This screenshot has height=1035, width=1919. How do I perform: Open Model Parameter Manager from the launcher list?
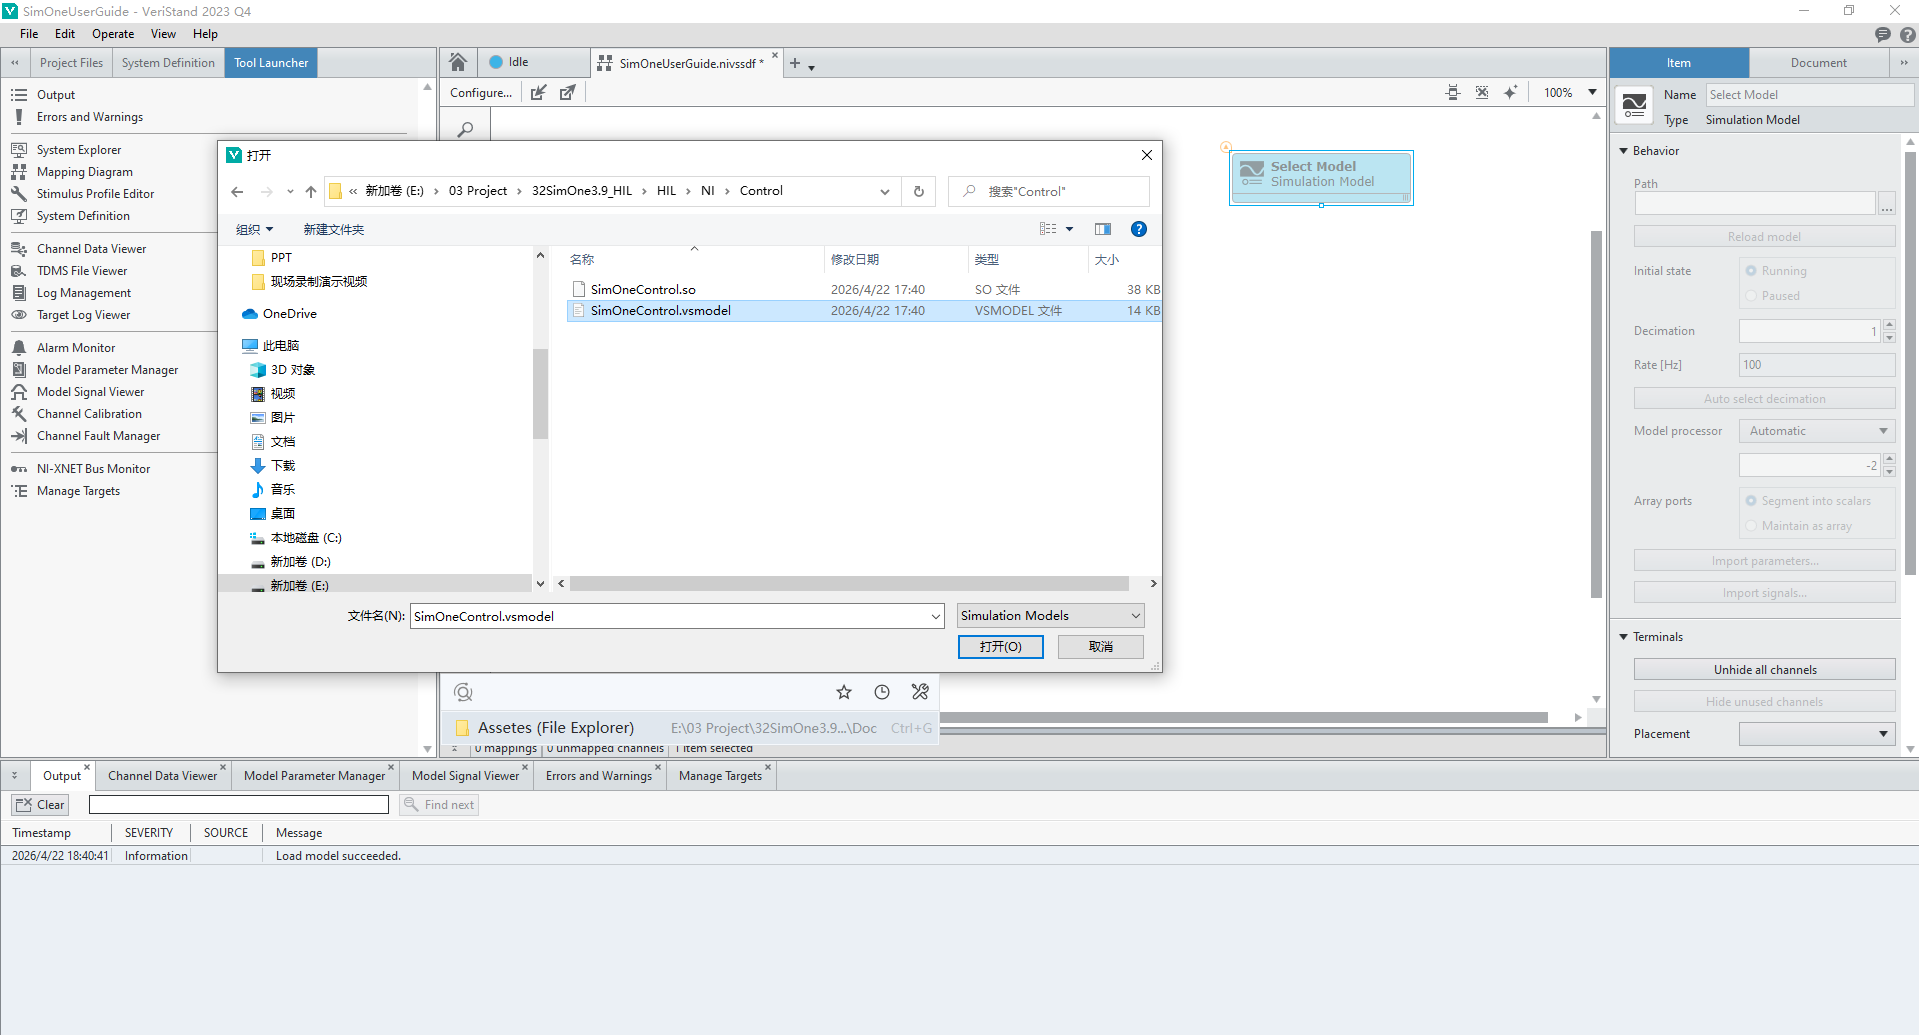[x=107, y=370]
